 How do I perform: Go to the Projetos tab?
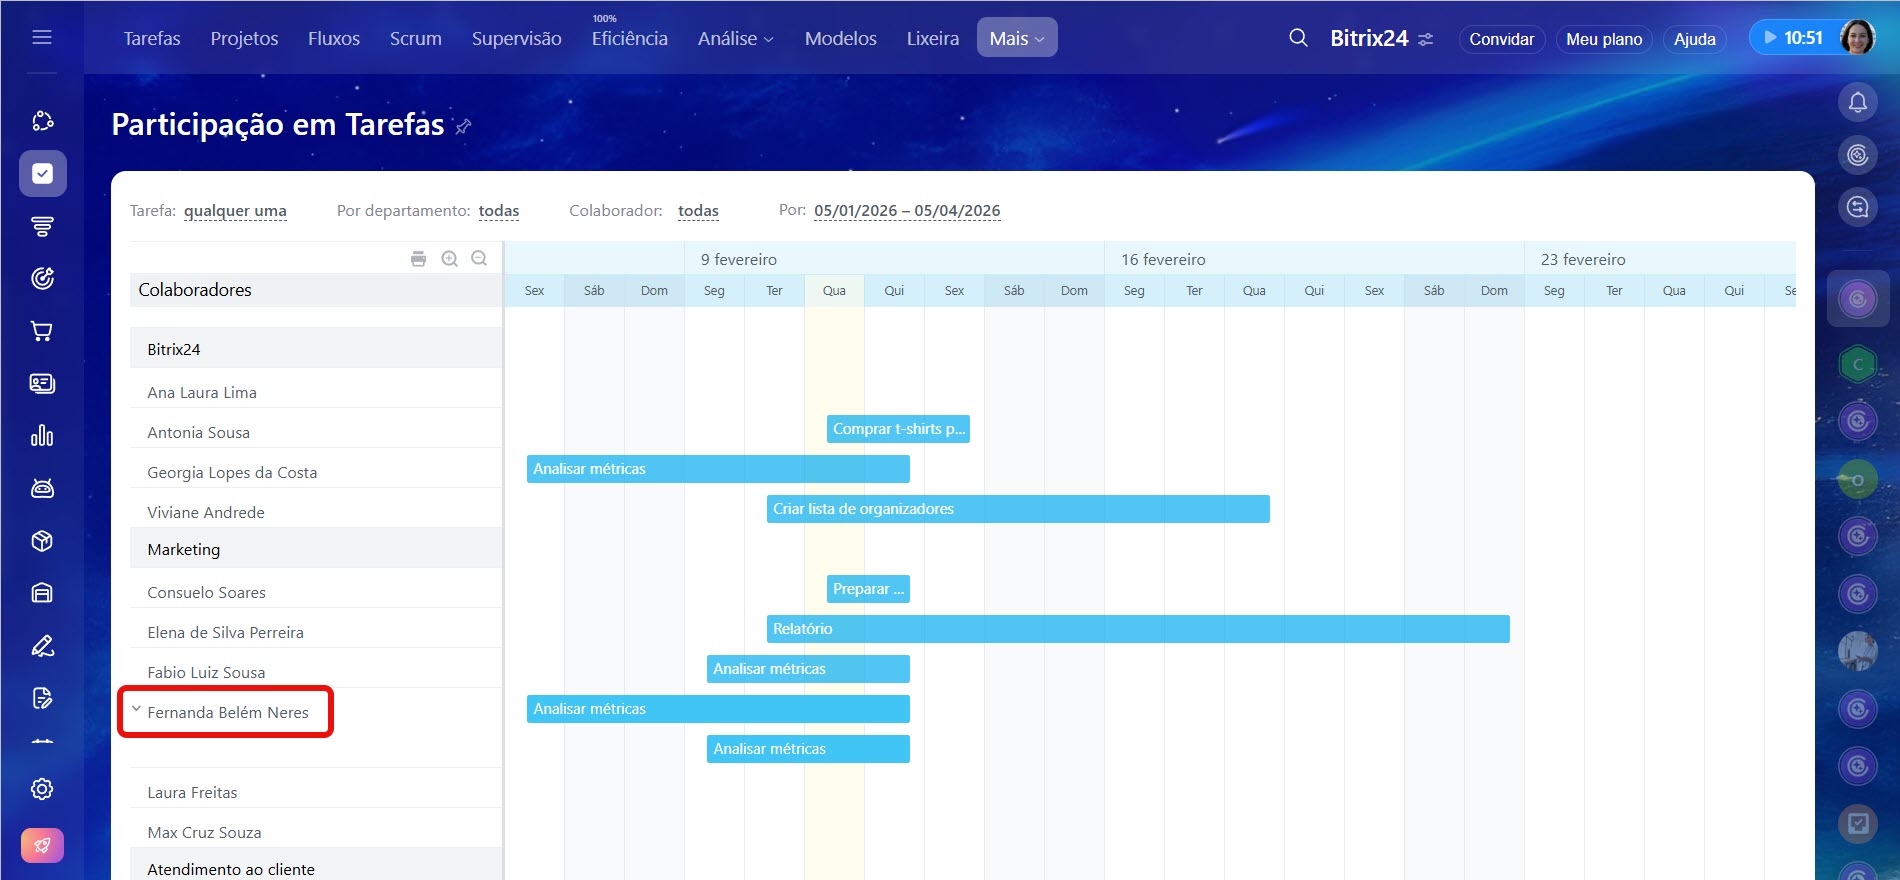[244, 38]
